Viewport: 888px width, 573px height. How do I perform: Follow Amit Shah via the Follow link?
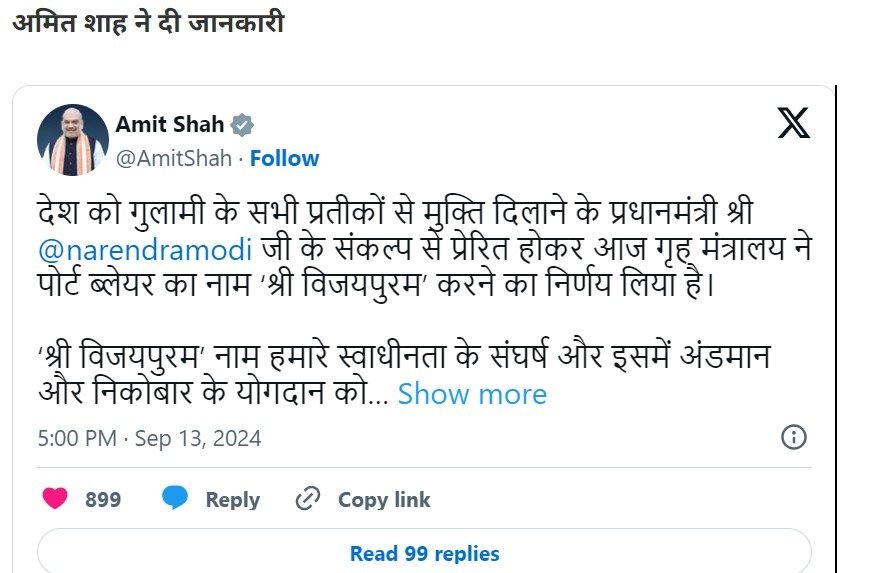284,158
